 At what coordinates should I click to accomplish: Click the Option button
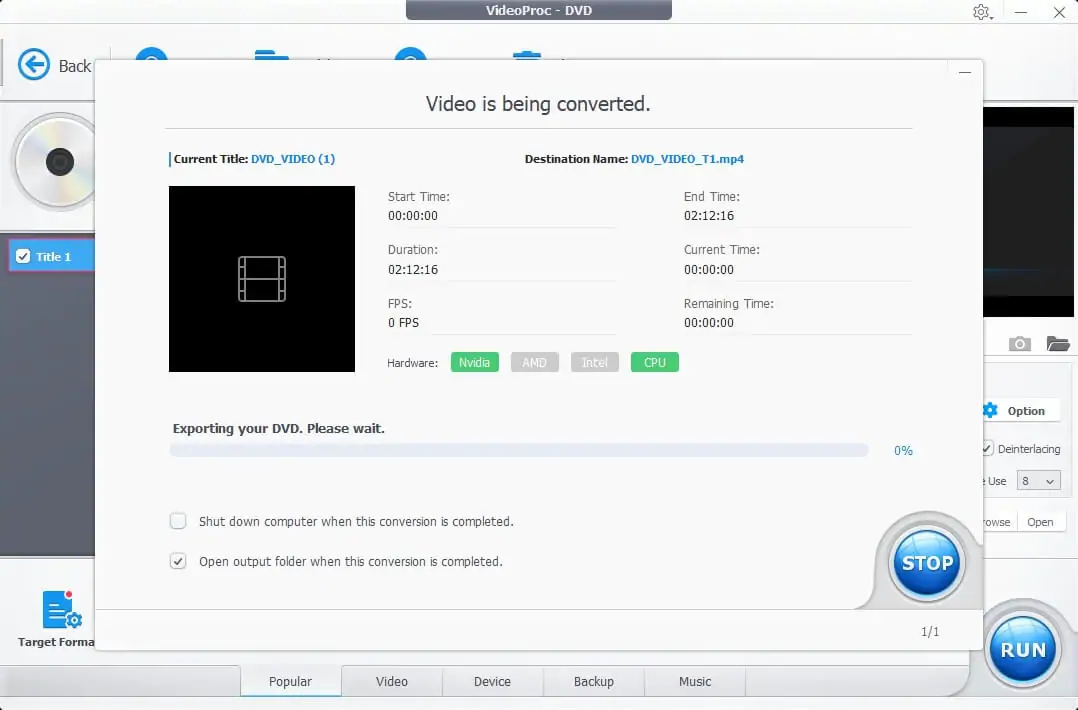(1022, 410)
